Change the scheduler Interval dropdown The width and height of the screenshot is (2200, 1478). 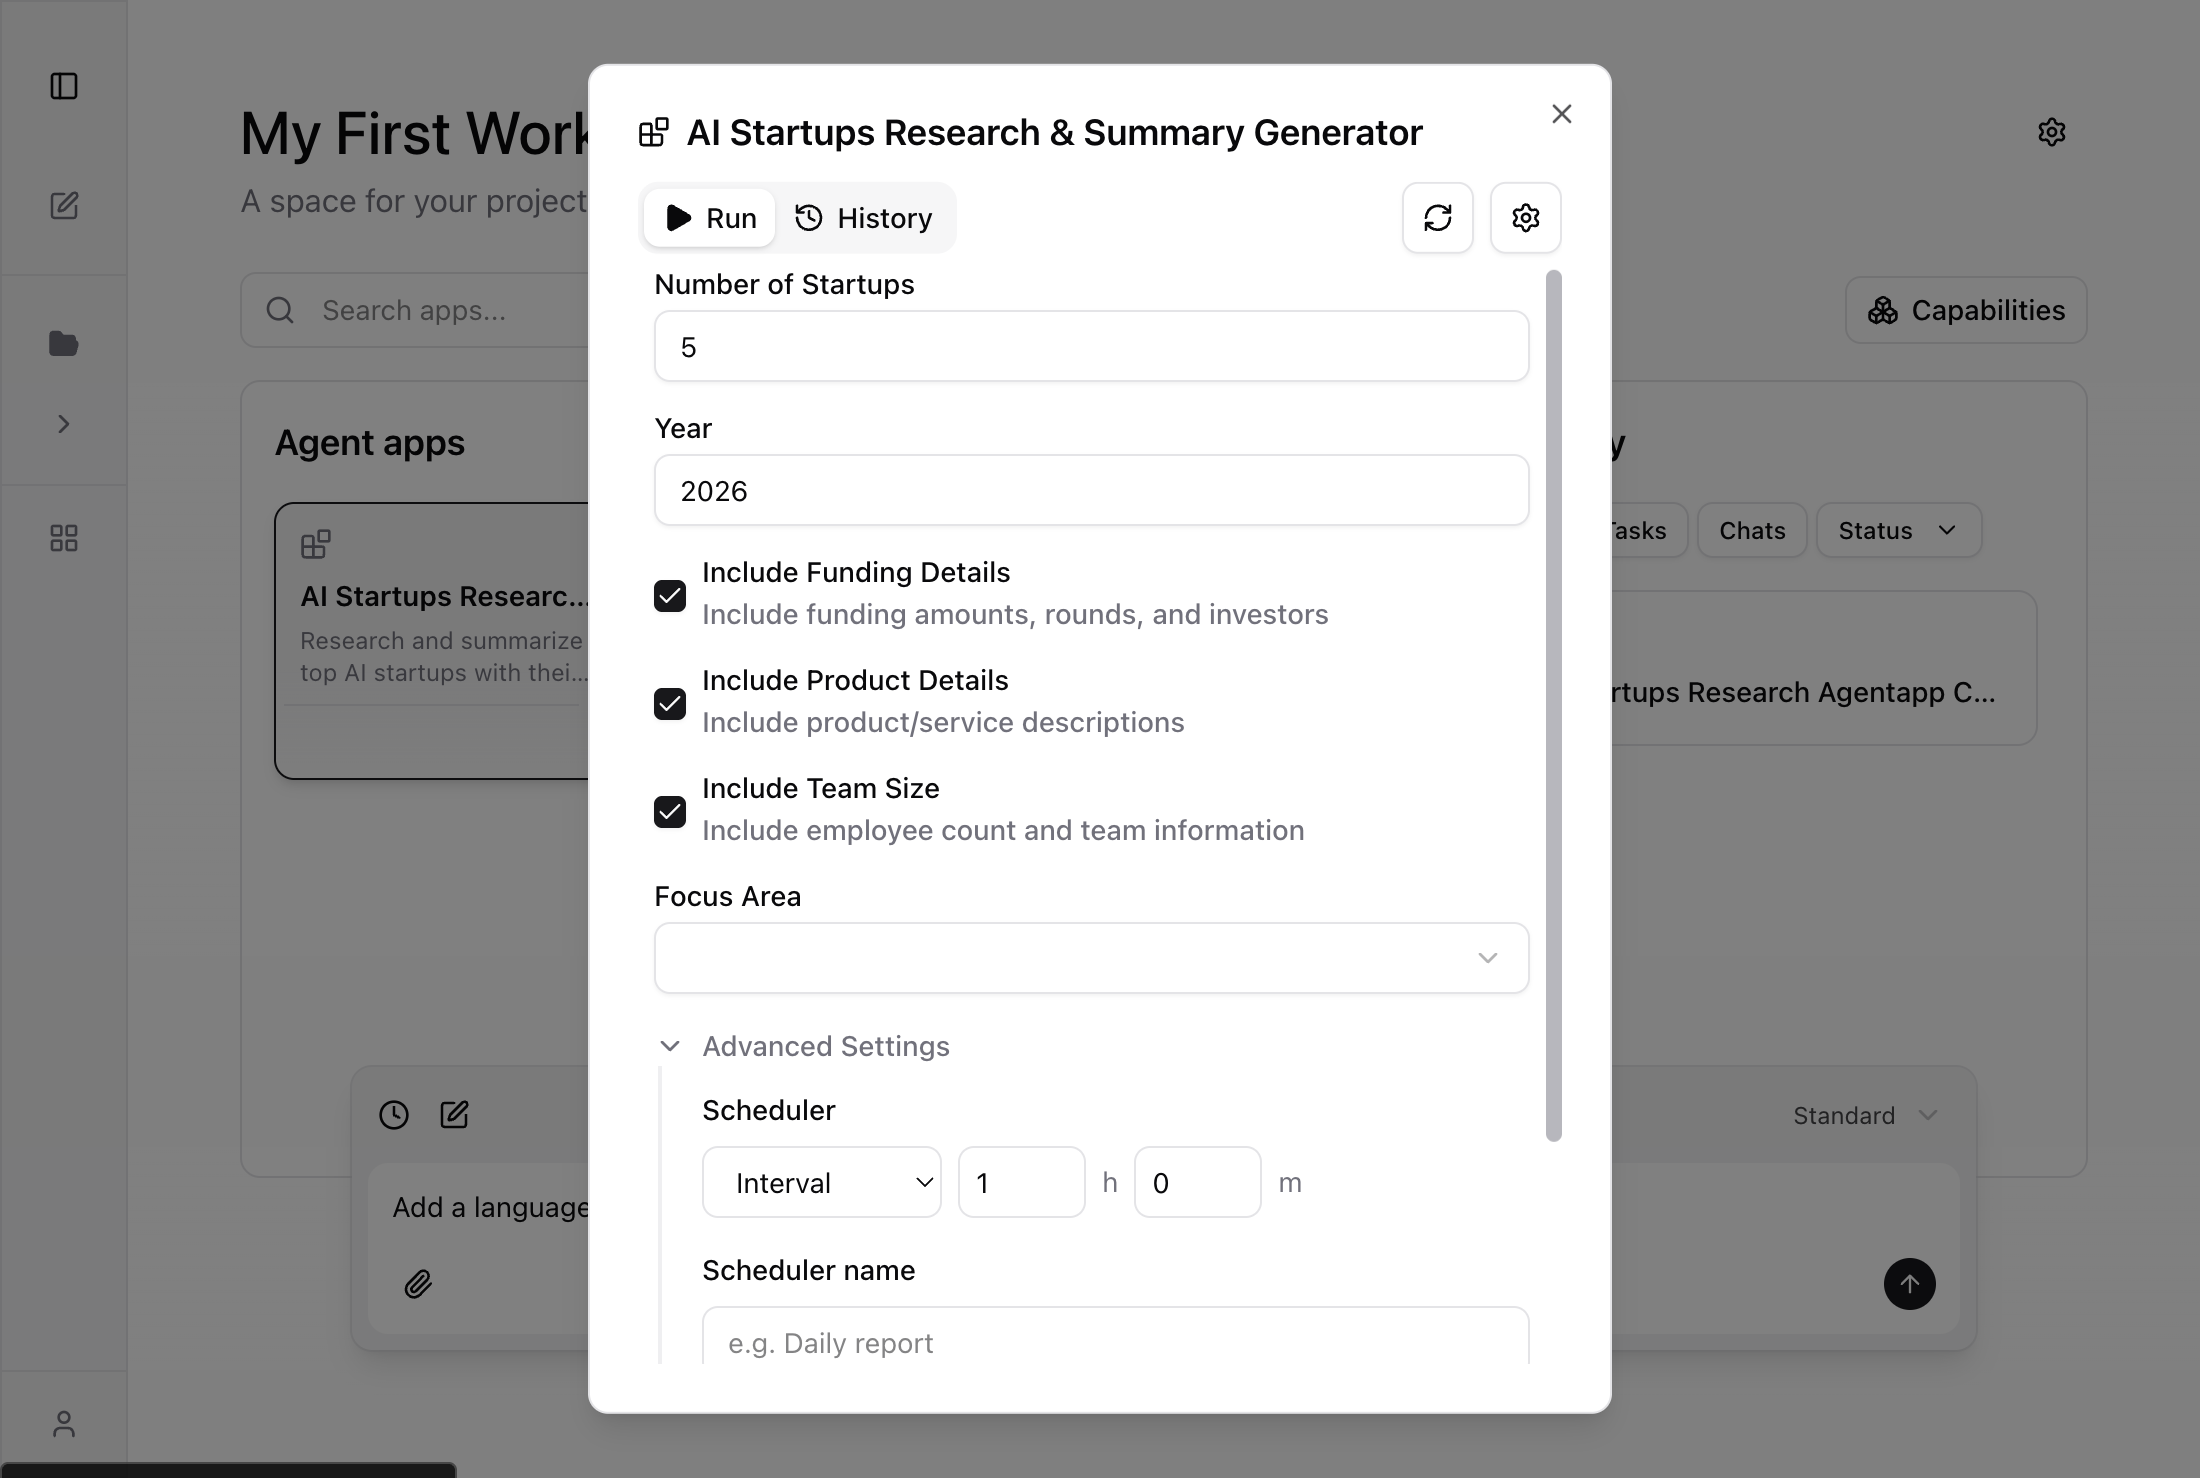point(821,1181)
